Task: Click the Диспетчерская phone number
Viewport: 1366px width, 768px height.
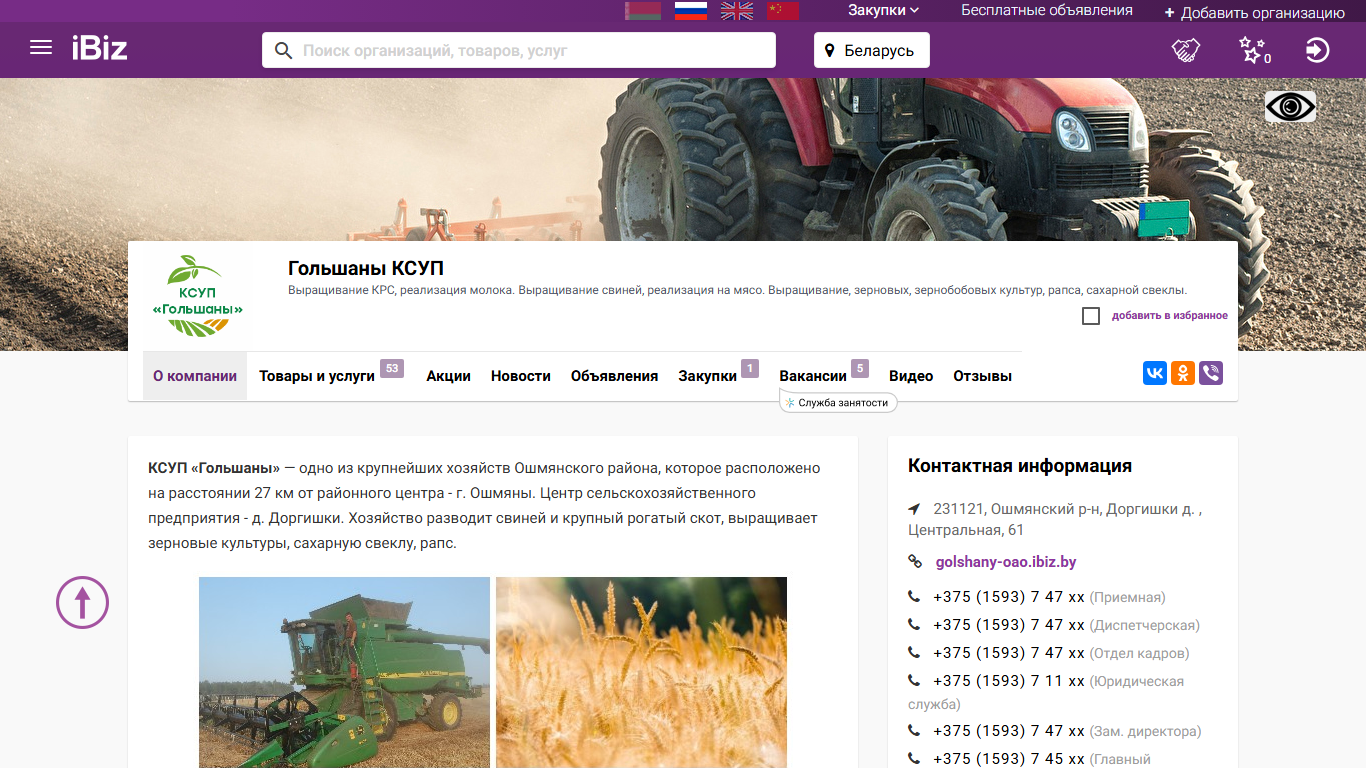Action: click(x=1009, y=625)
